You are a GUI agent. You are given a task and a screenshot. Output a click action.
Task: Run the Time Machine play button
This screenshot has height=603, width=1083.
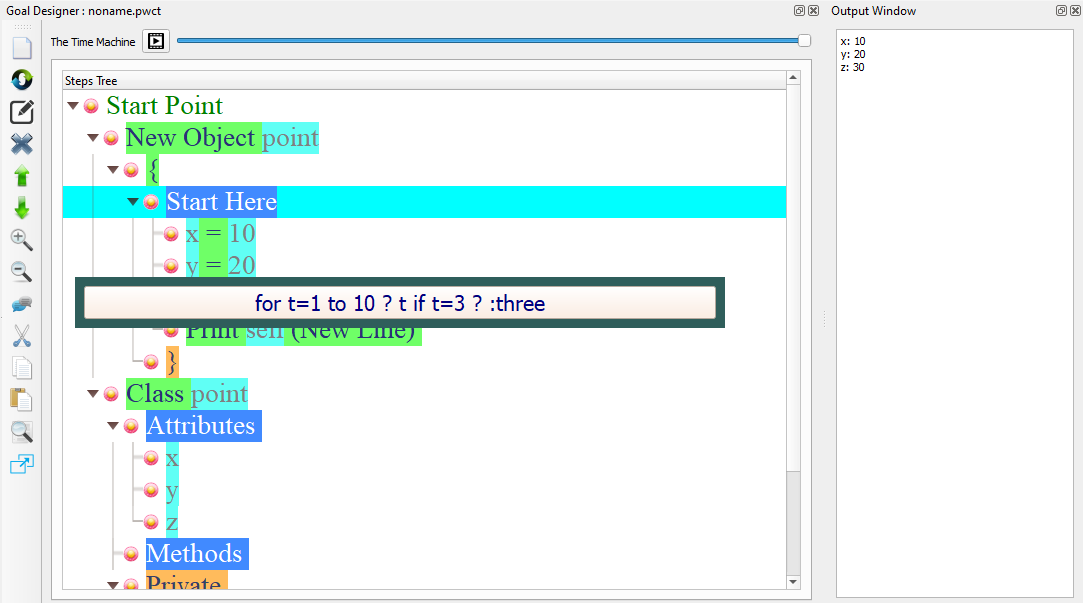point(155,41)
